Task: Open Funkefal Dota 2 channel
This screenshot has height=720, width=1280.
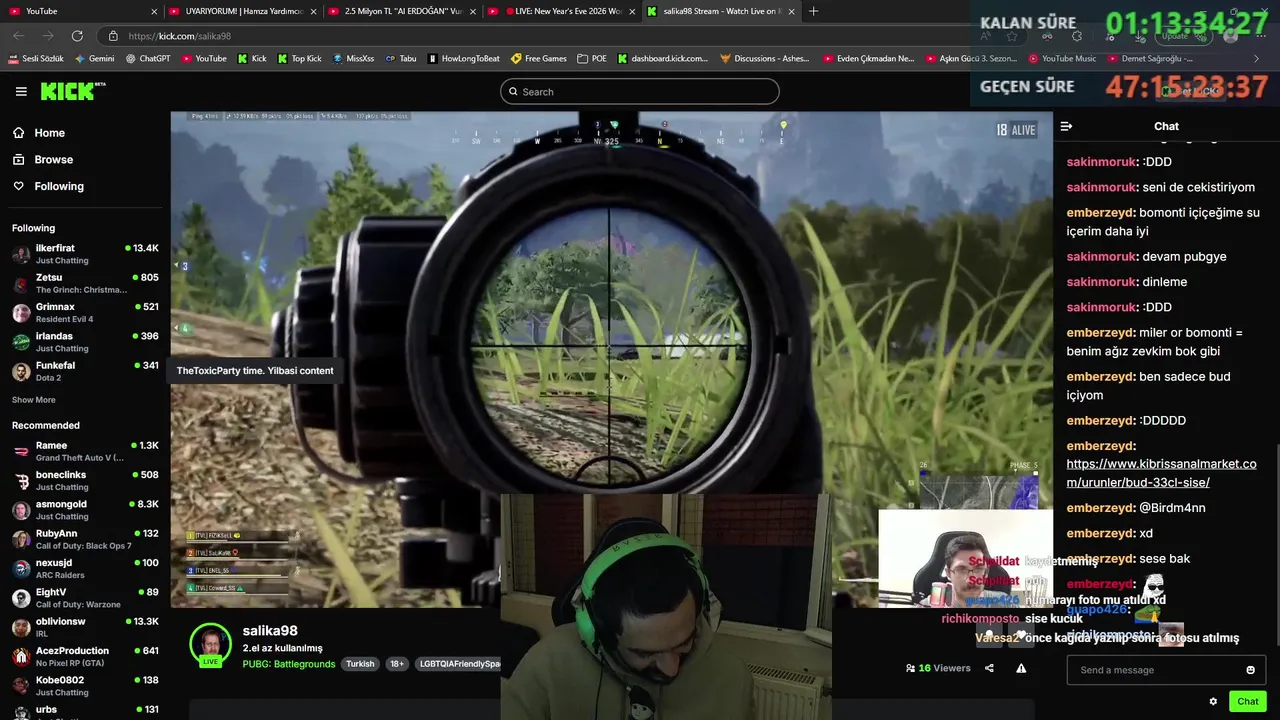Action: [85, 371]
